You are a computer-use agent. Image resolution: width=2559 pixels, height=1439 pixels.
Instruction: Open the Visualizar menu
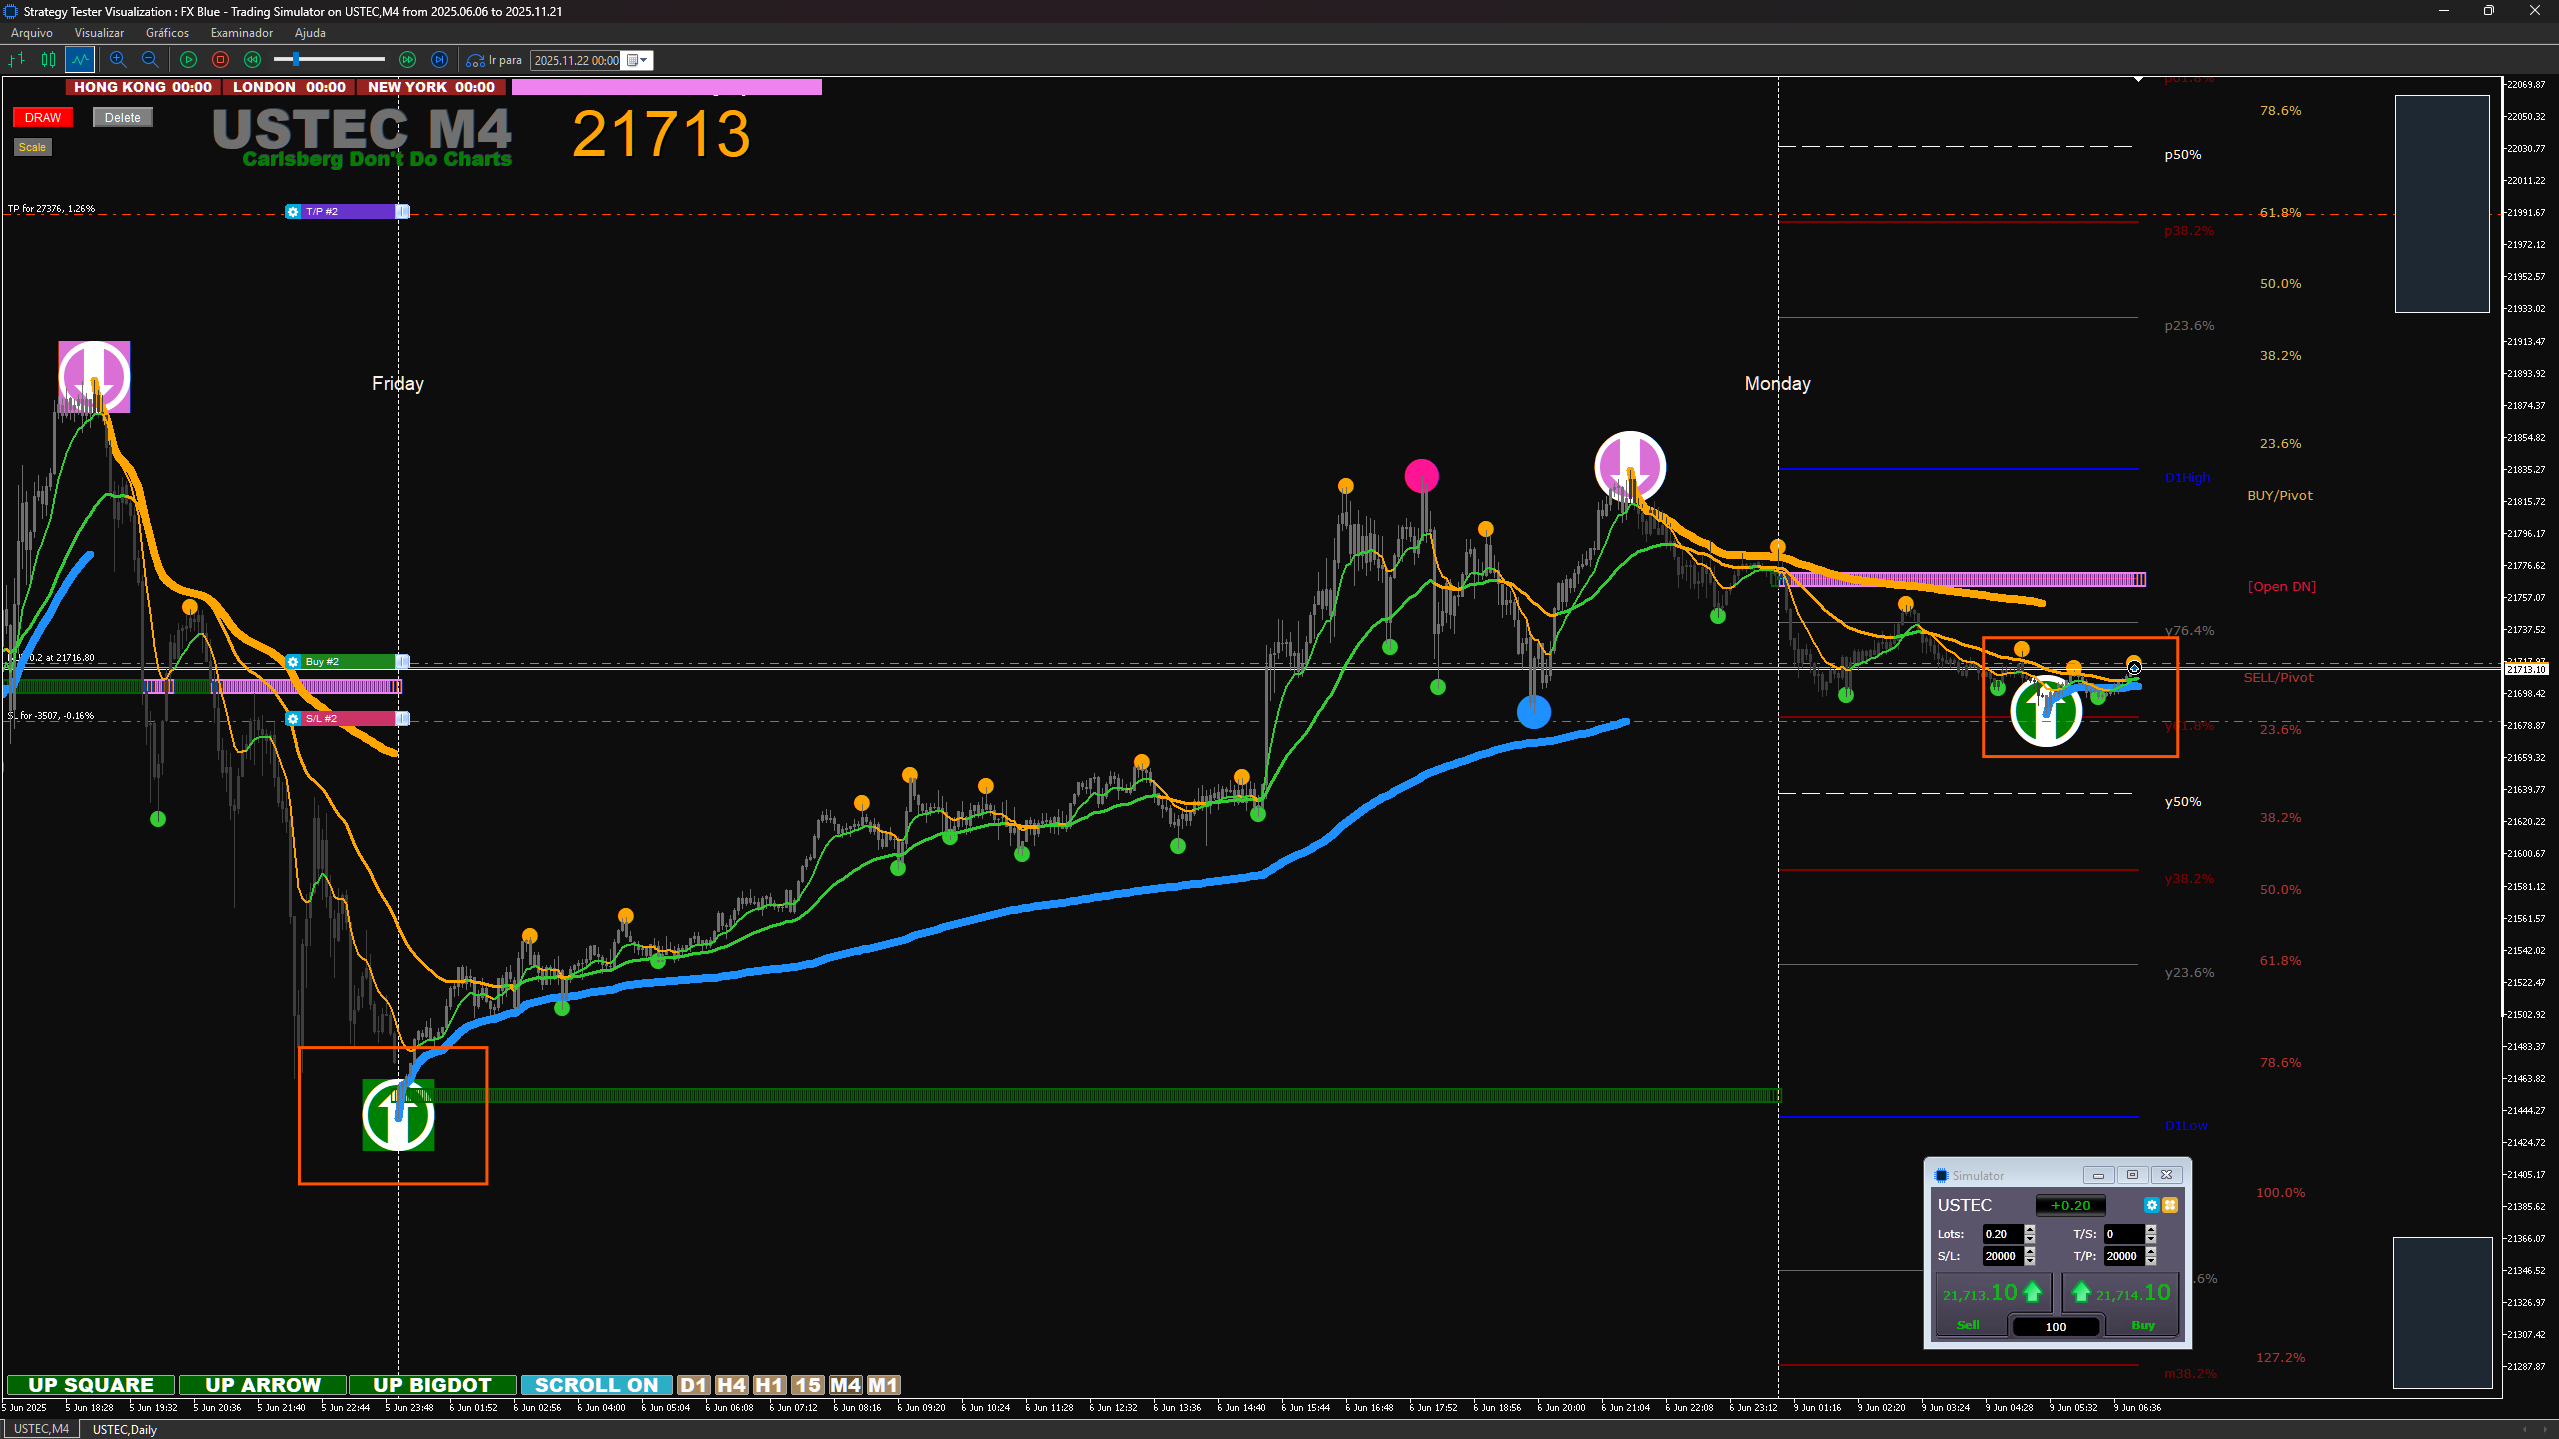point(99,33)
